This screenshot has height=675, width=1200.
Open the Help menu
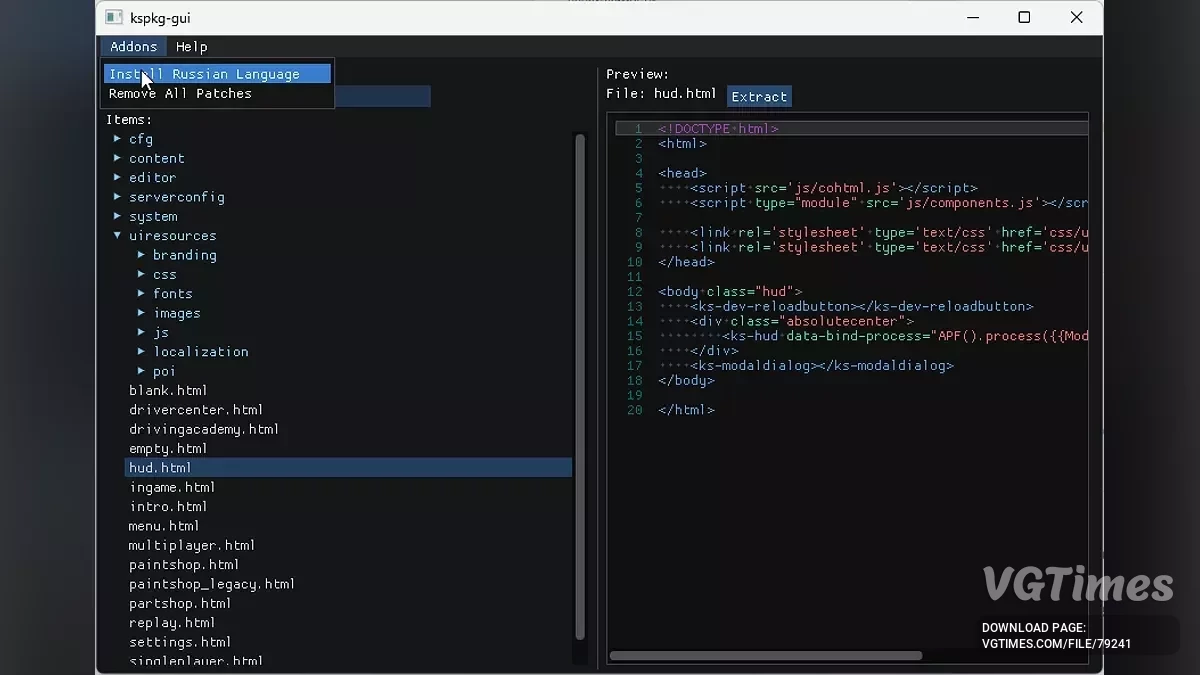coord(191,47)
